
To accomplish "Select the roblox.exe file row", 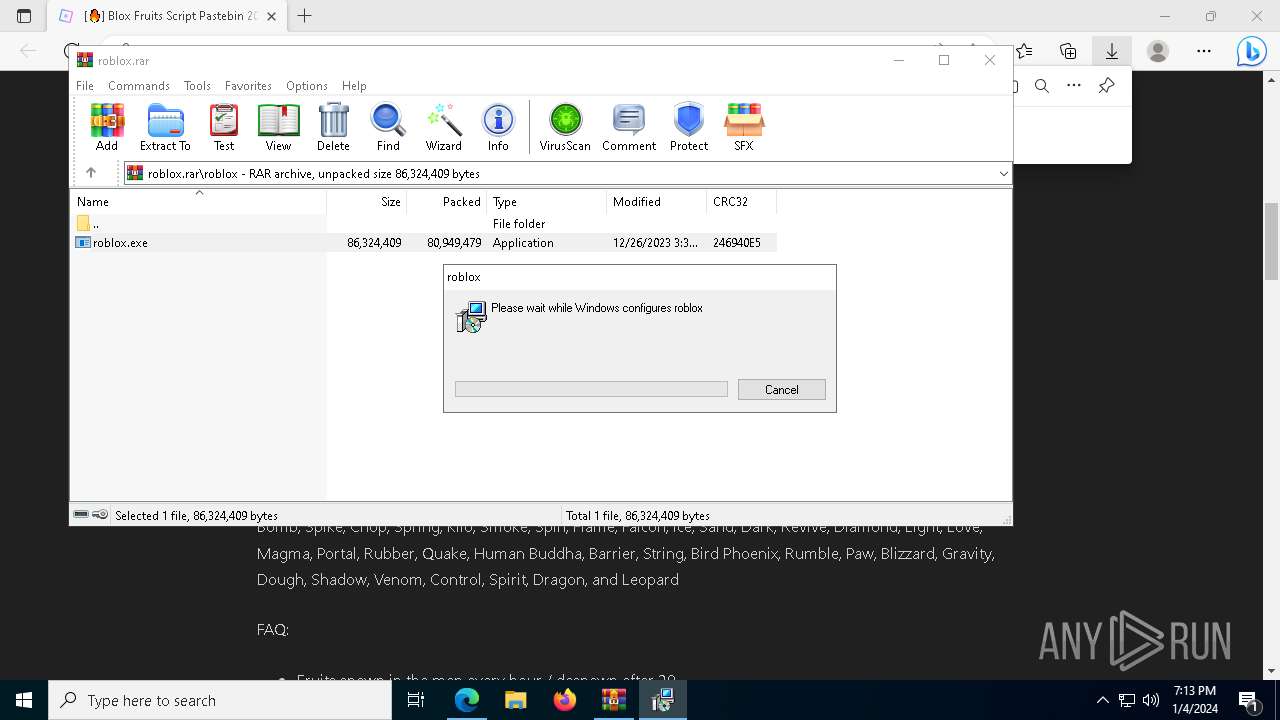I will 424,243.
